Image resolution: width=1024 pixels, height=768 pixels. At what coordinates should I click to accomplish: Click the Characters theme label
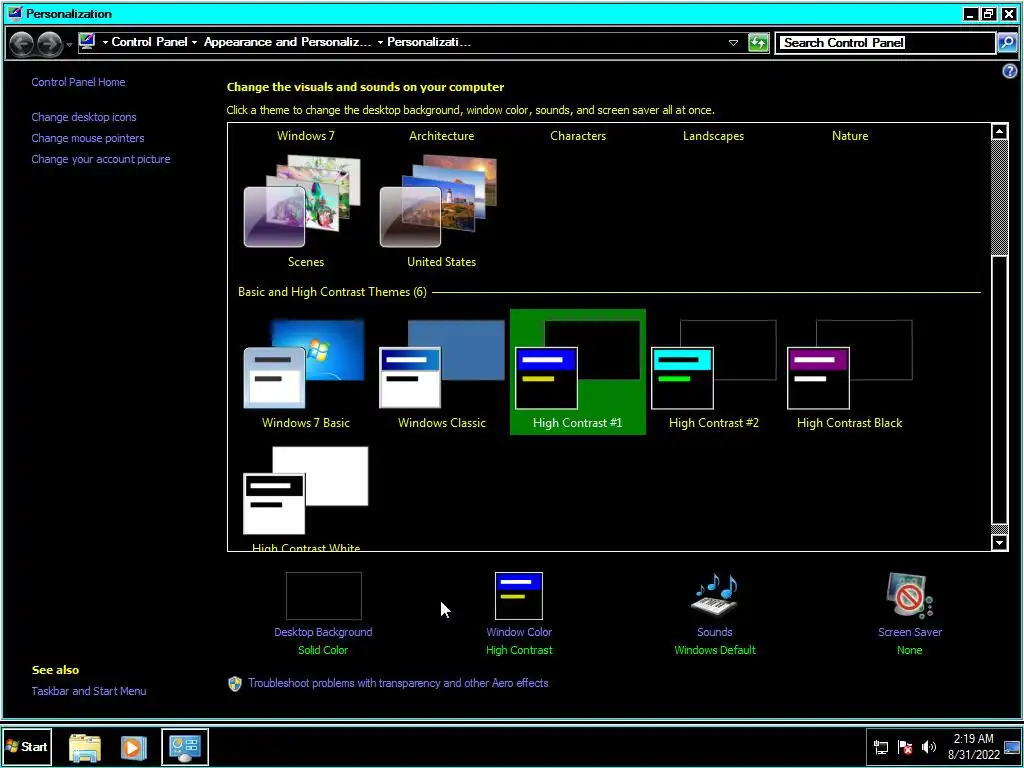pos(578,136)
